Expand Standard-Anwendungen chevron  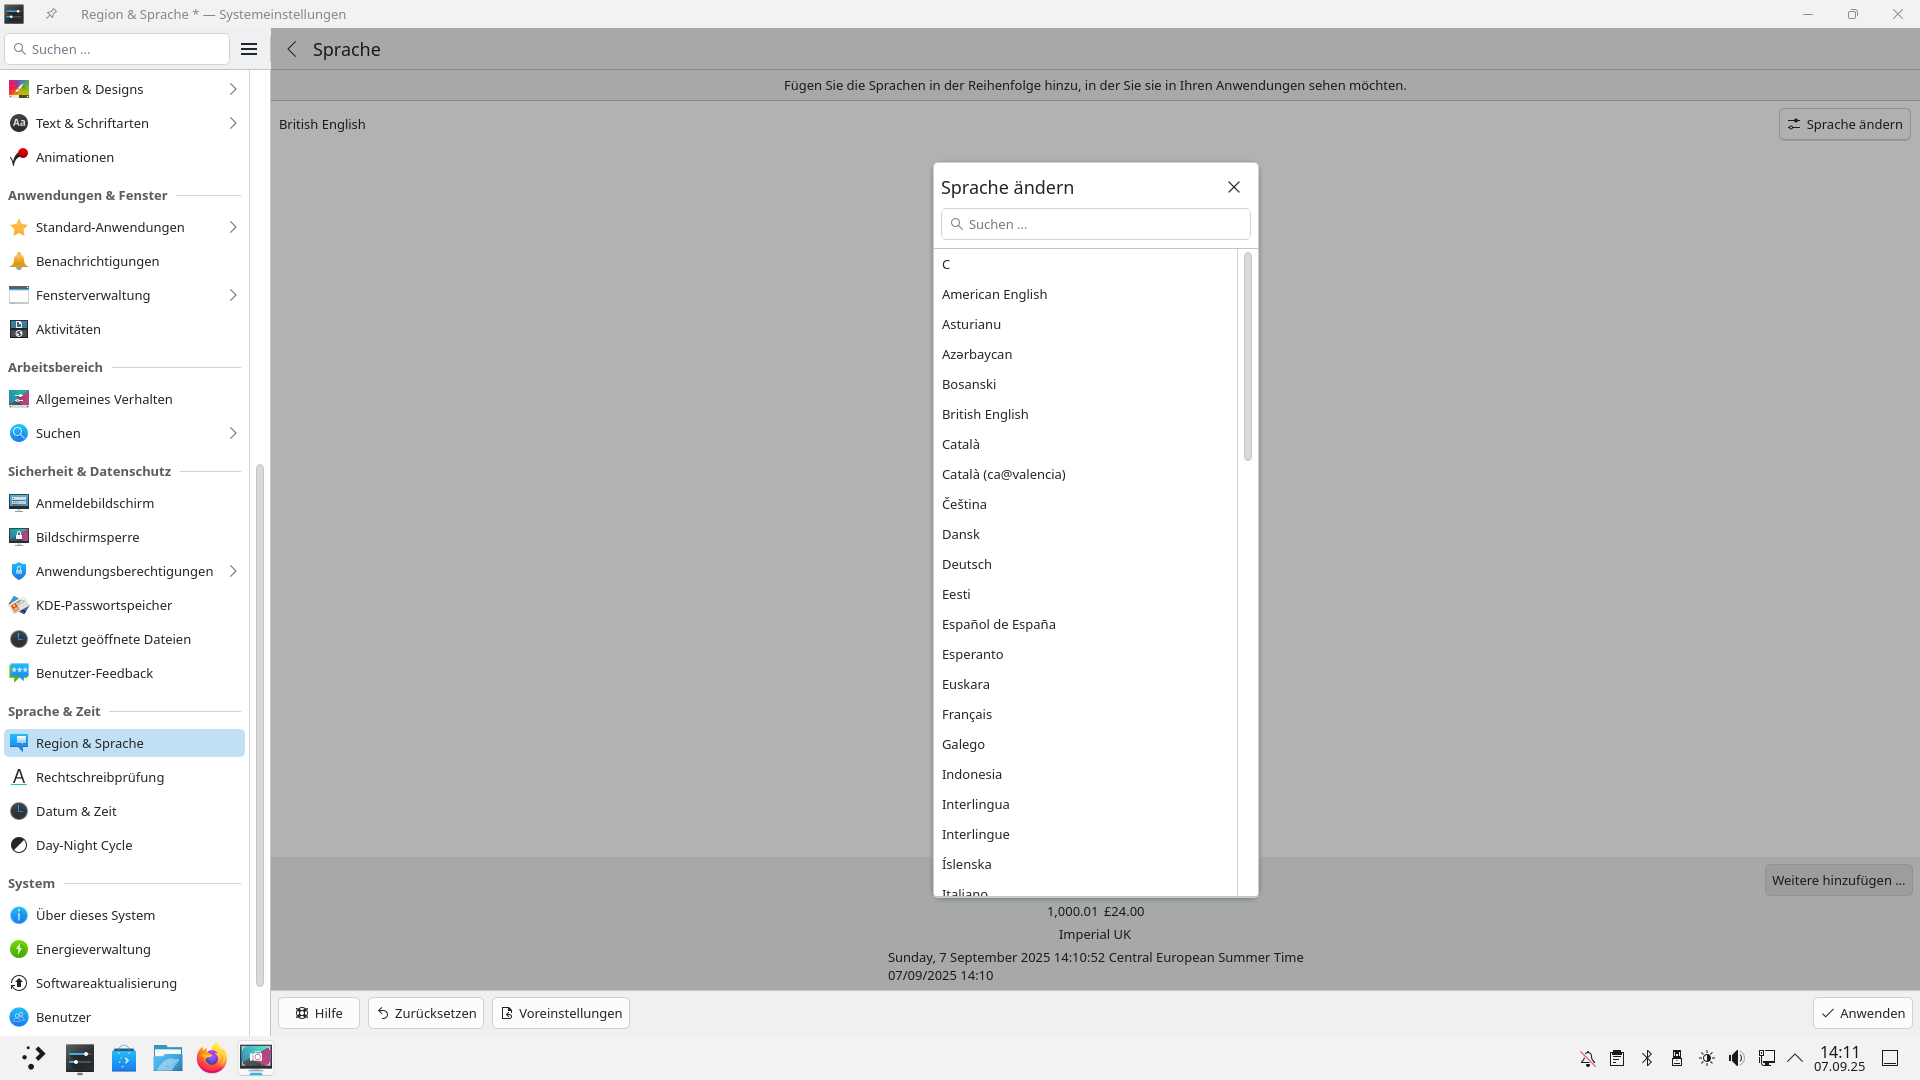(x=233, y=227)
